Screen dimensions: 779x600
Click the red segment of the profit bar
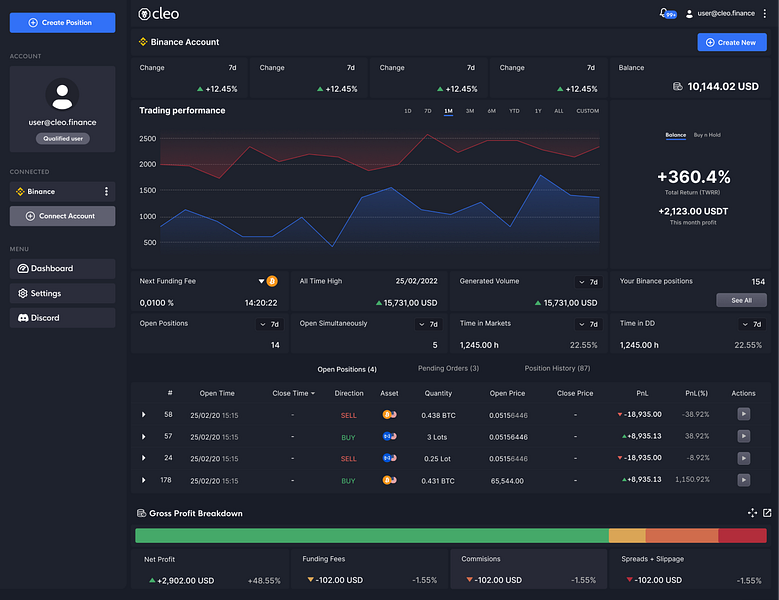[x=742, y=535]
